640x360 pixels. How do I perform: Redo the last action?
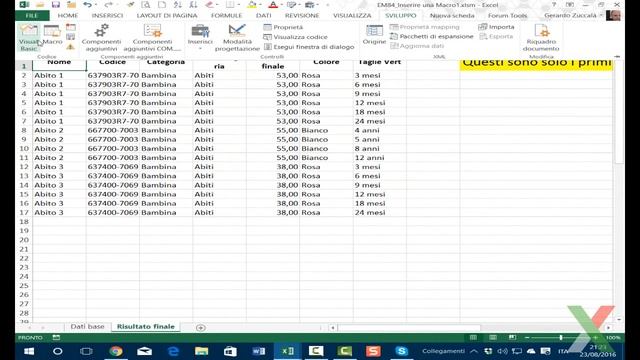(108, 5)
